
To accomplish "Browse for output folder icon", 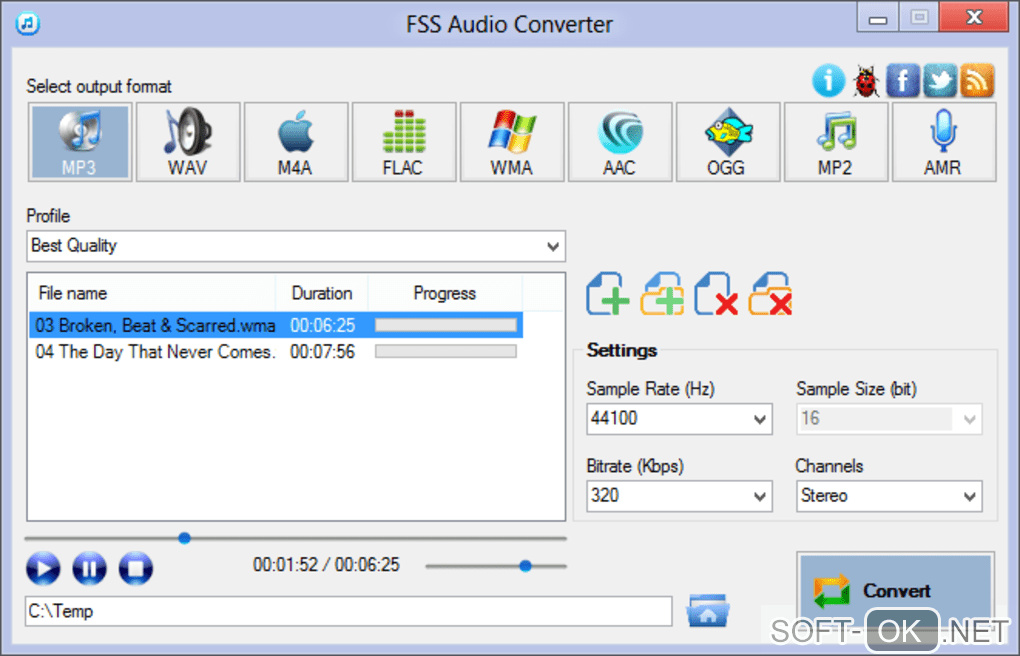I will click(x=708, y=610).
